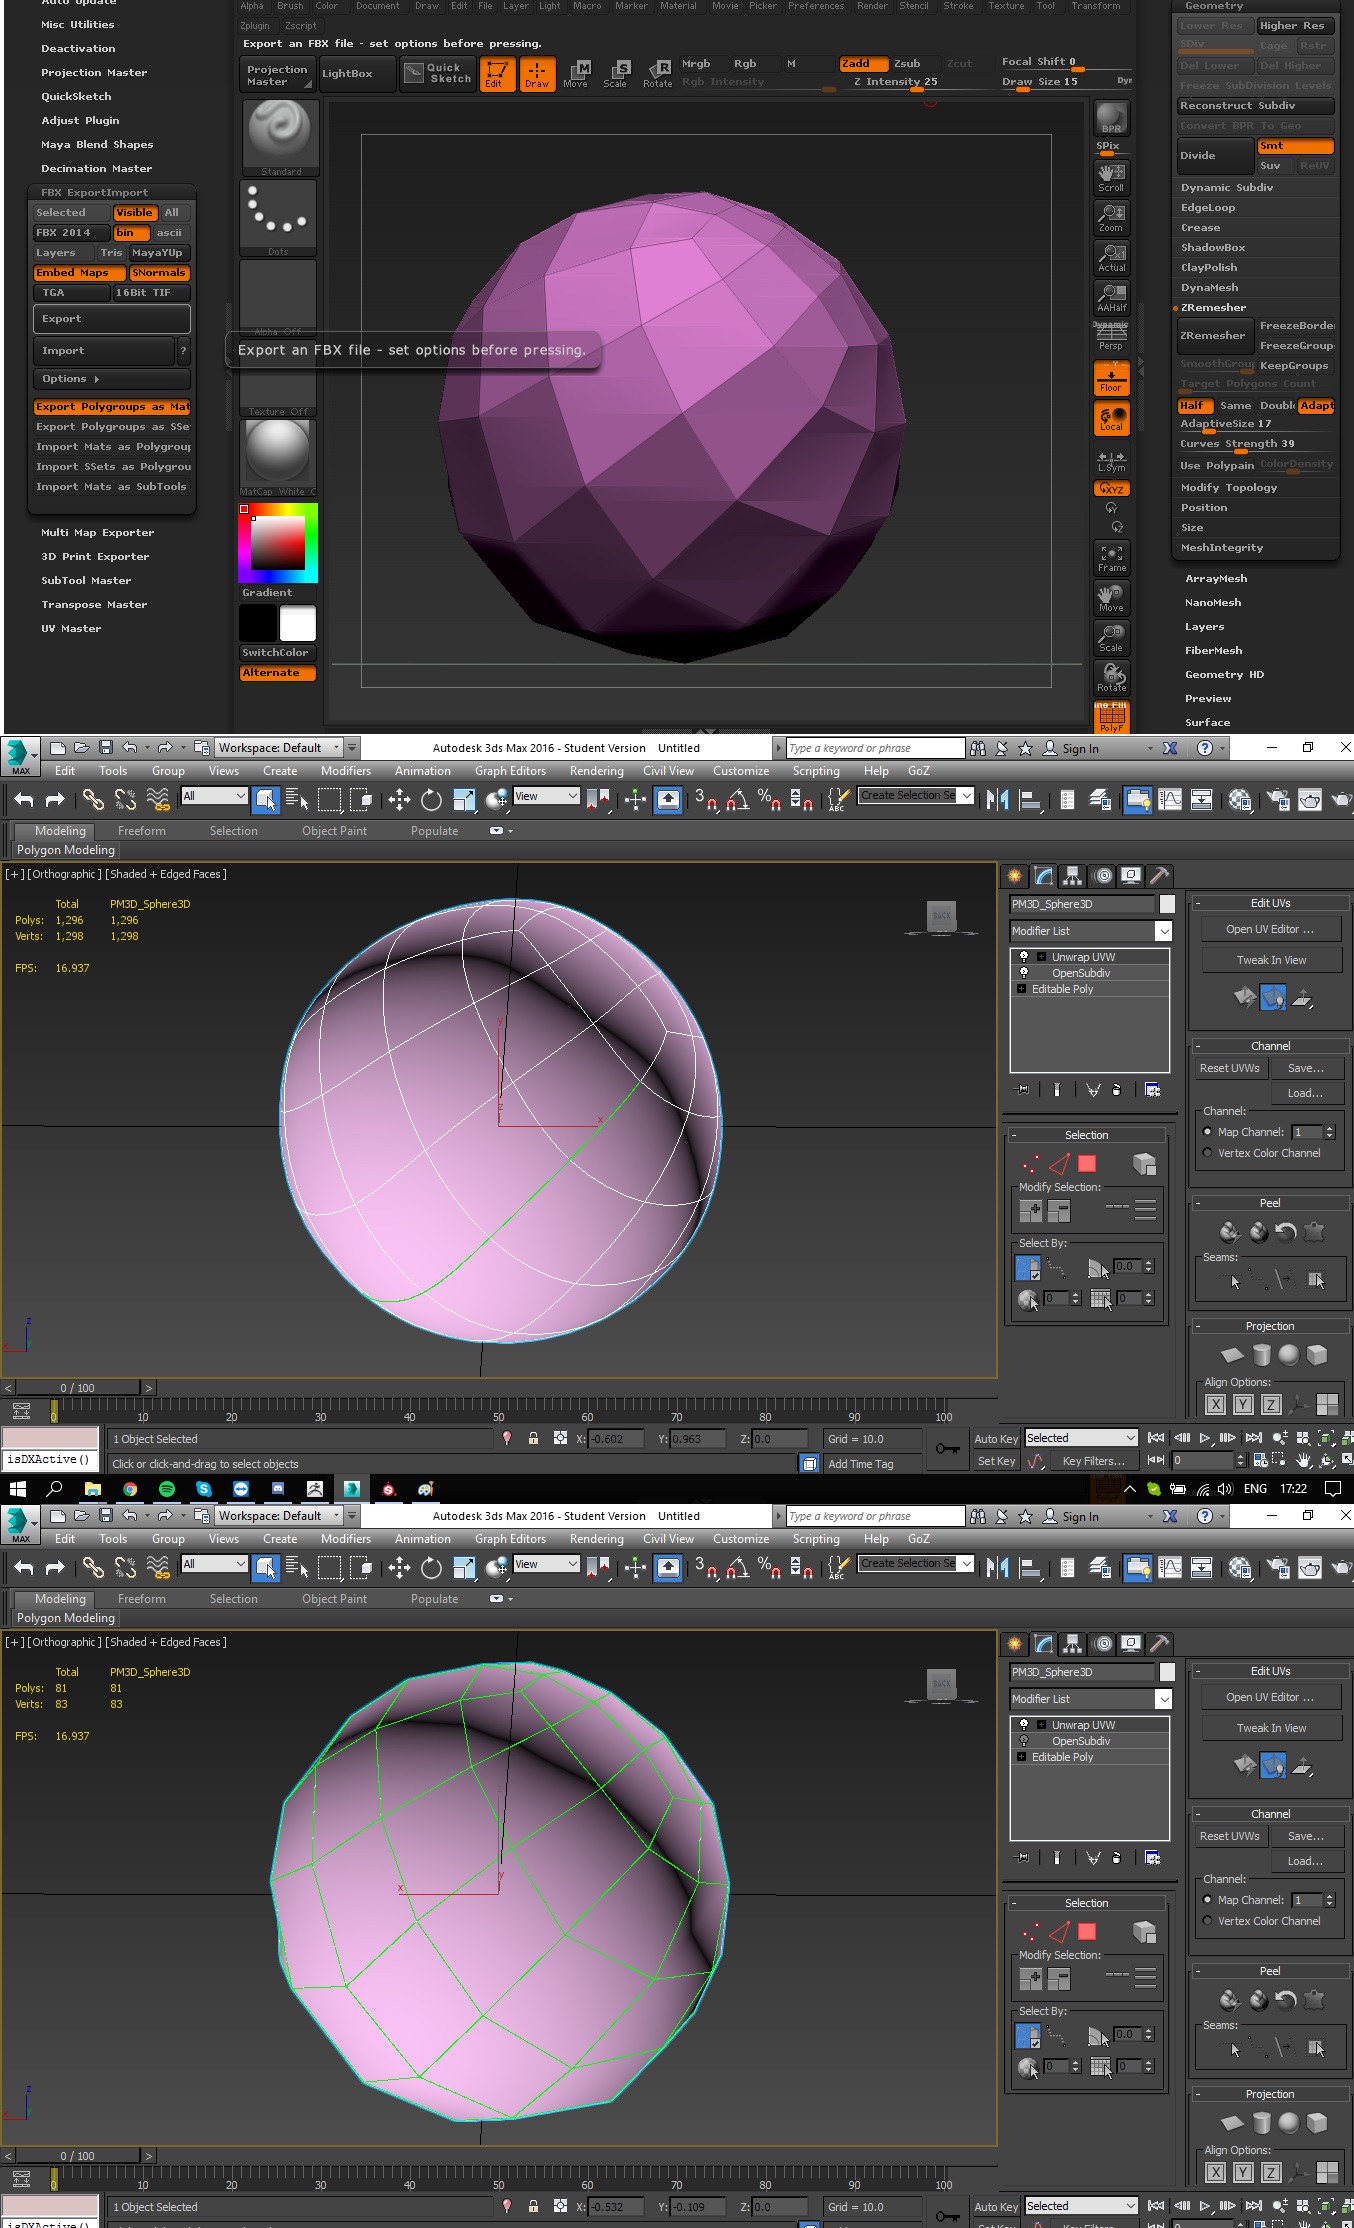
Task: Click the Rotate icon in ZBrush top shelf
Action: pos(658,74)
